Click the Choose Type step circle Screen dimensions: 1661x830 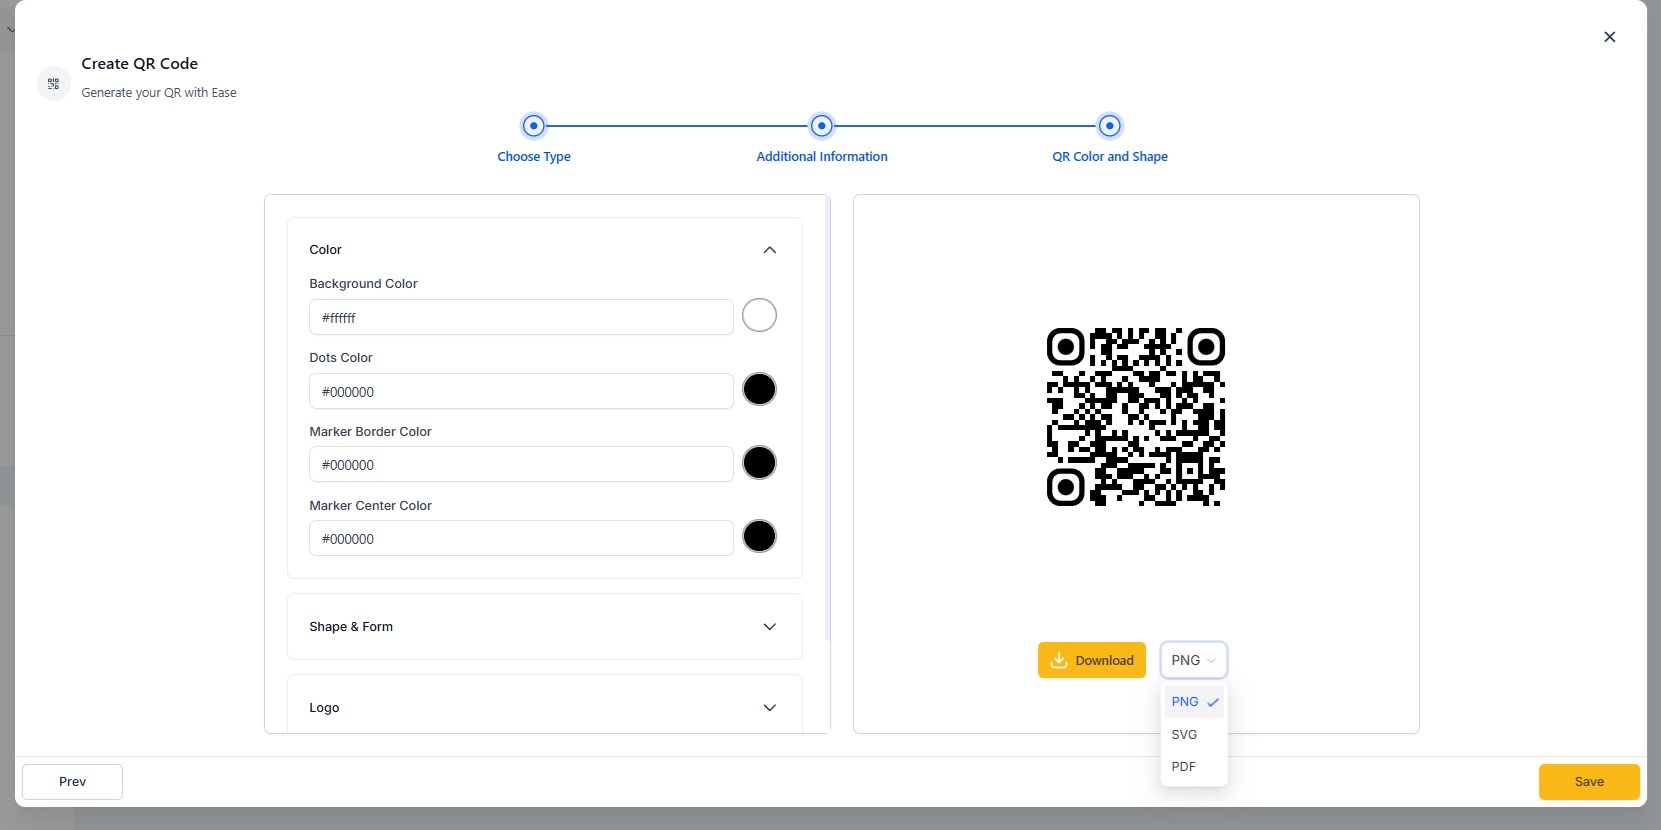tap(534, 126)
